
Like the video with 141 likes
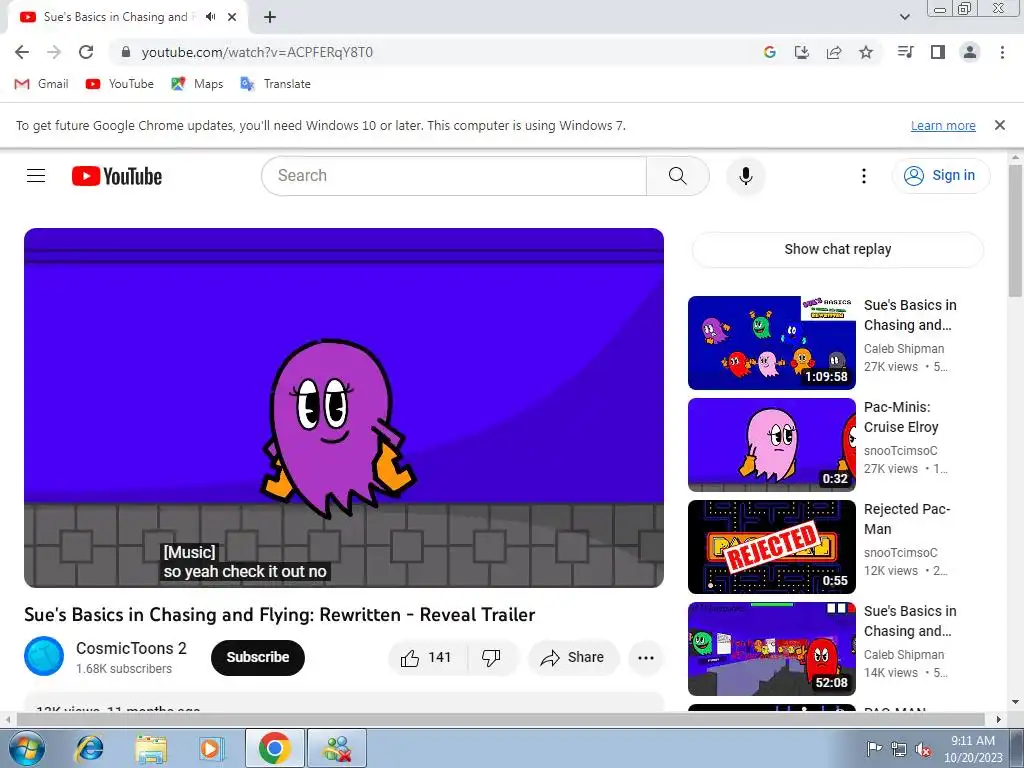(428, 658)
